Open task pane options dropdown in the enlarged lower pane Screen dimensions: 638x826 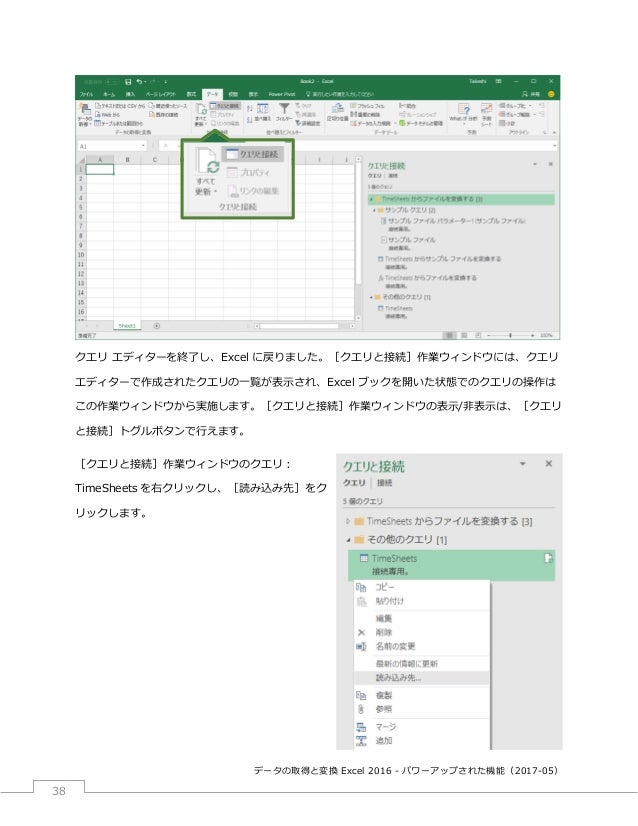coord(523,464)
